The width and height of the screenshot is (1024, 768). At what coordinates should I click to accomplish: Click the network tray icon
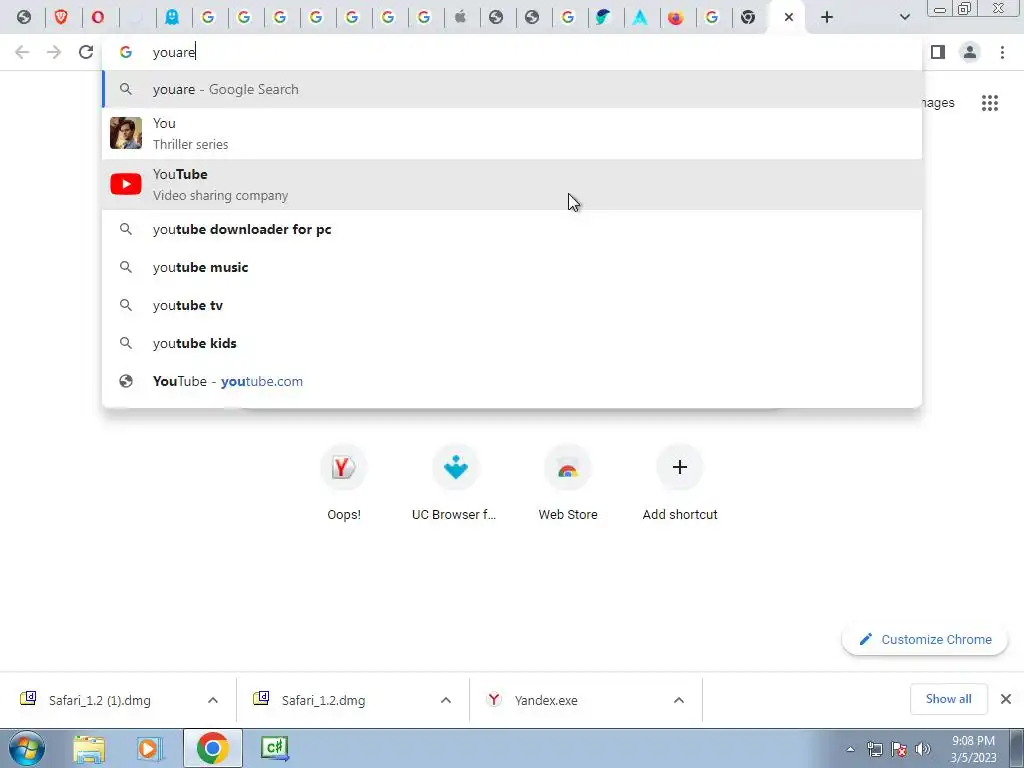874,750
